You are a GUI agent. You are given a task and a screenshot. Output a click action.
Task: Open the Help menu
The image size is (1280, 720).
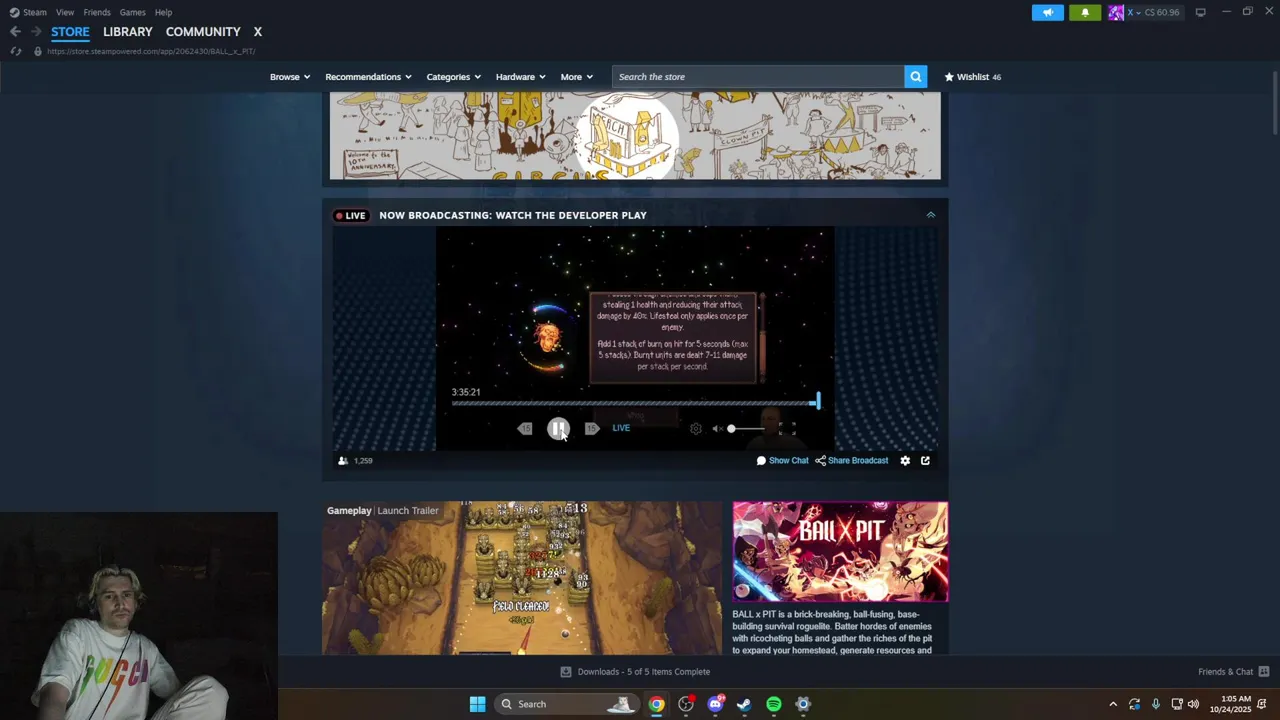163,12
